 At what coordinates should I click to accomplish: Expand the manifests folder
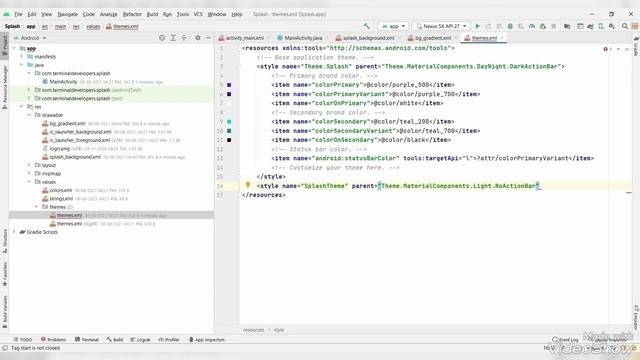coord(22,56)
